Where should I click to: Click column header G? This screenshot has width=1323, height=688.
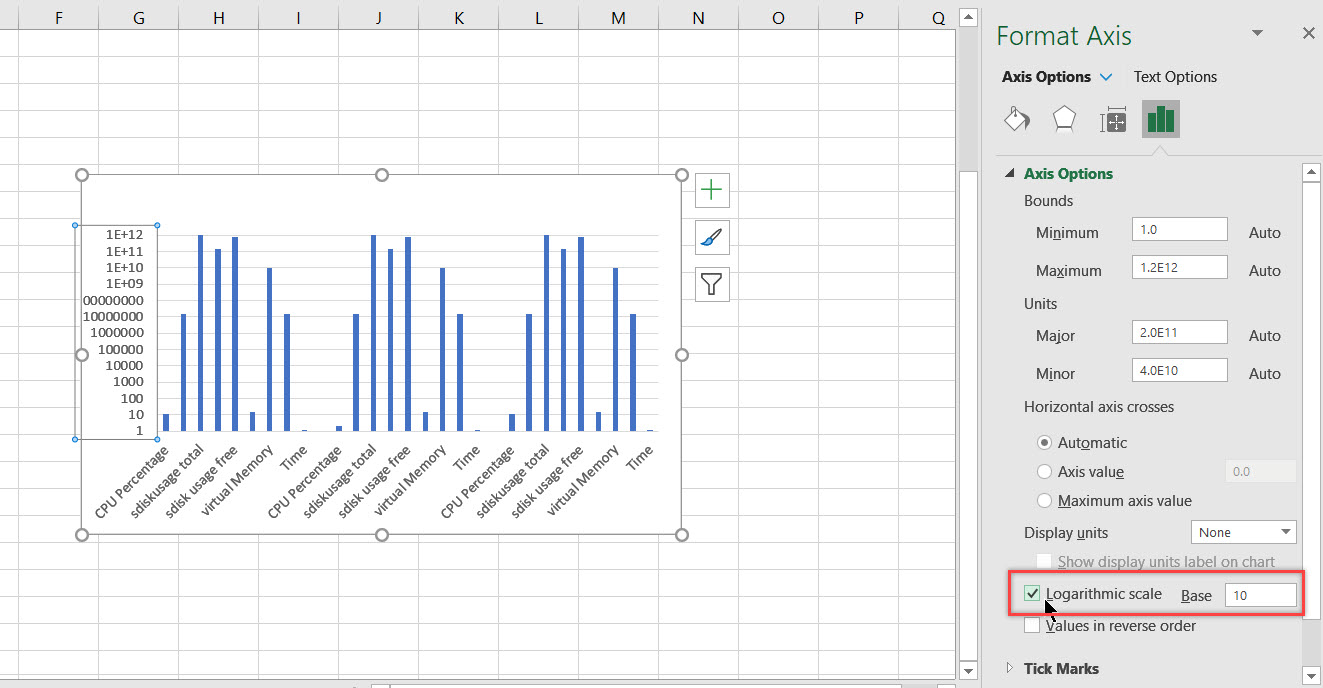[138, 18]
